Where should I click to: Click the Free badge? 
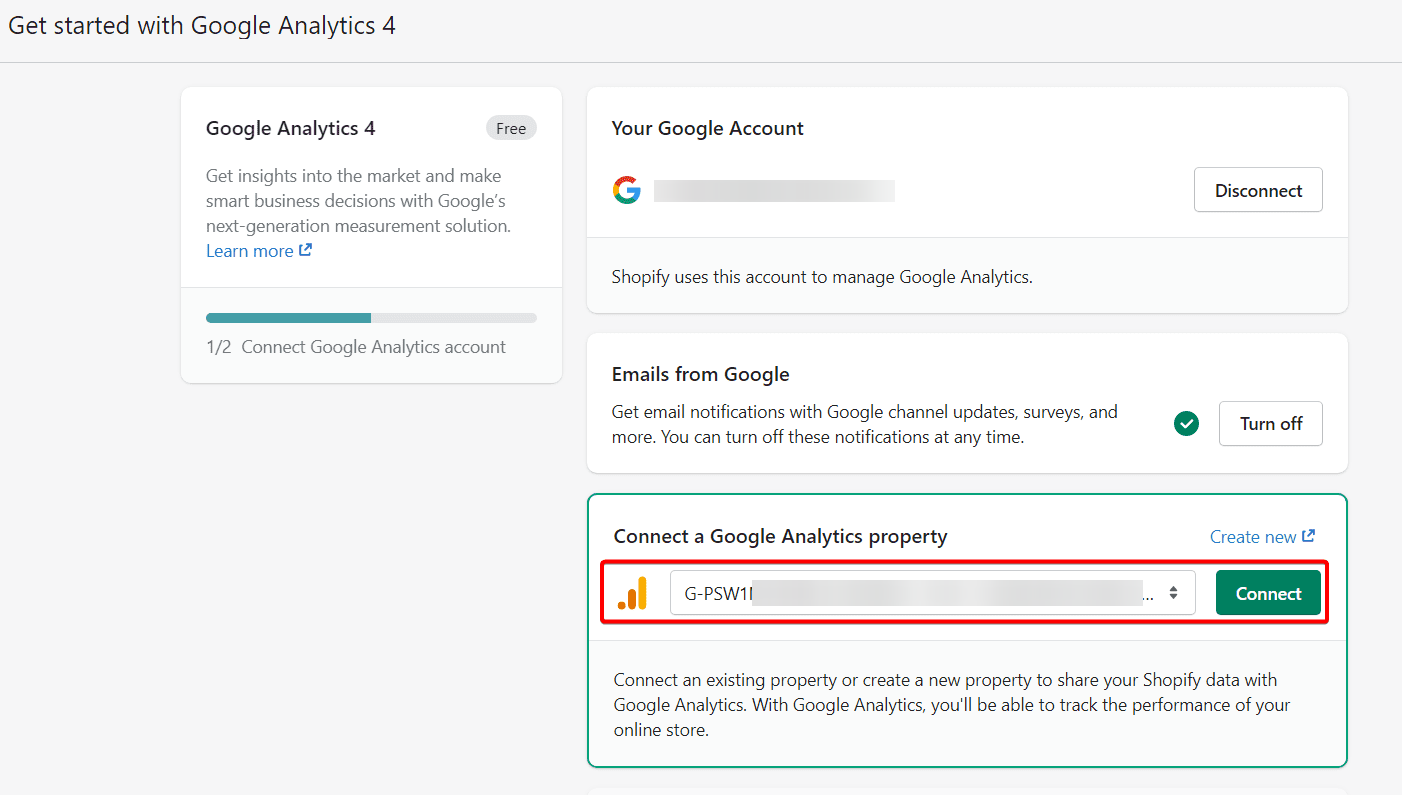coord(511,128)
